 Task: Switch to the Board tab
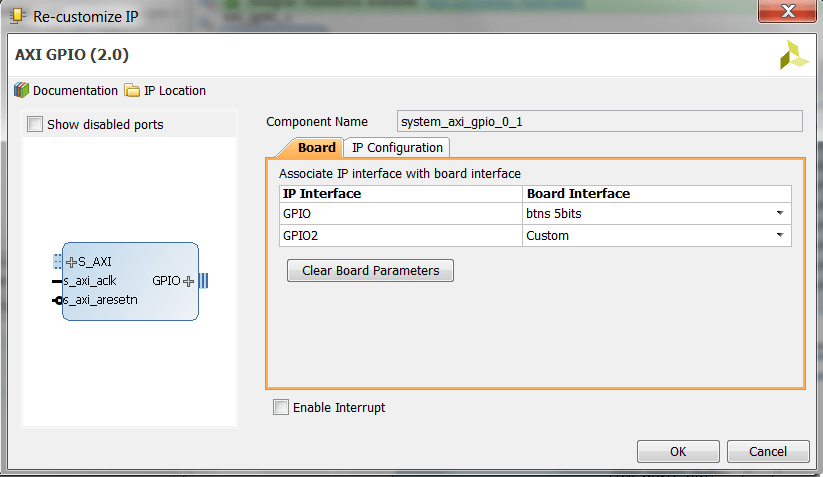(x=316, y=148)
